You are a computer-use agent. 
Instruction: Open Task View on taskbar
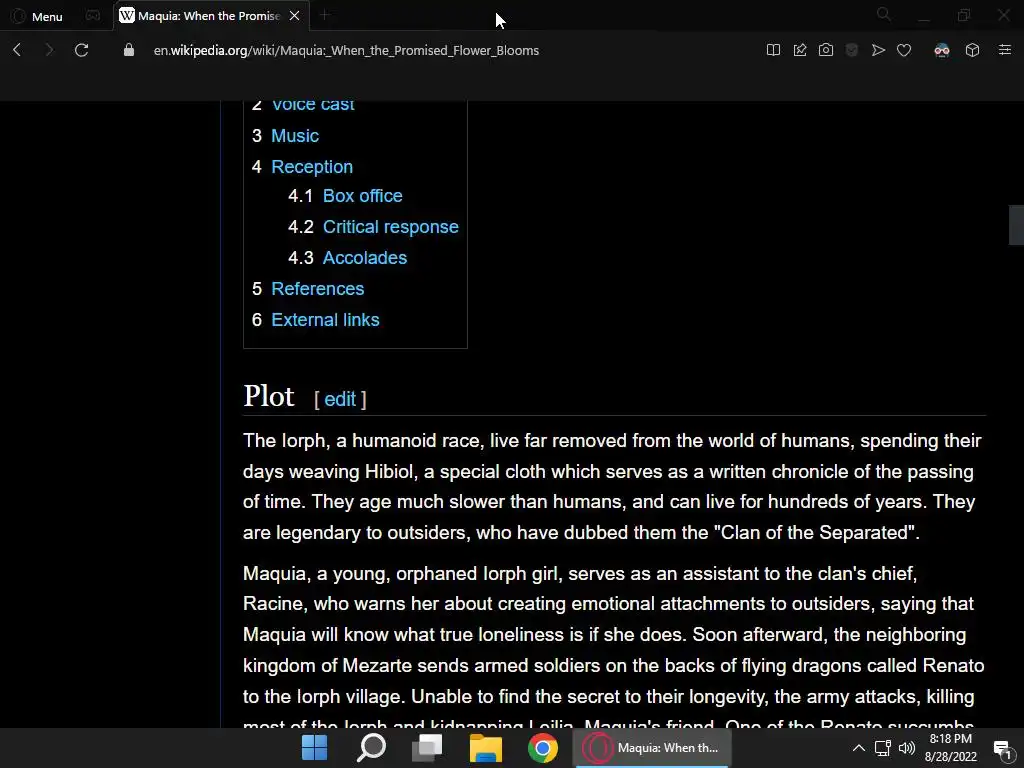point(427,748)
